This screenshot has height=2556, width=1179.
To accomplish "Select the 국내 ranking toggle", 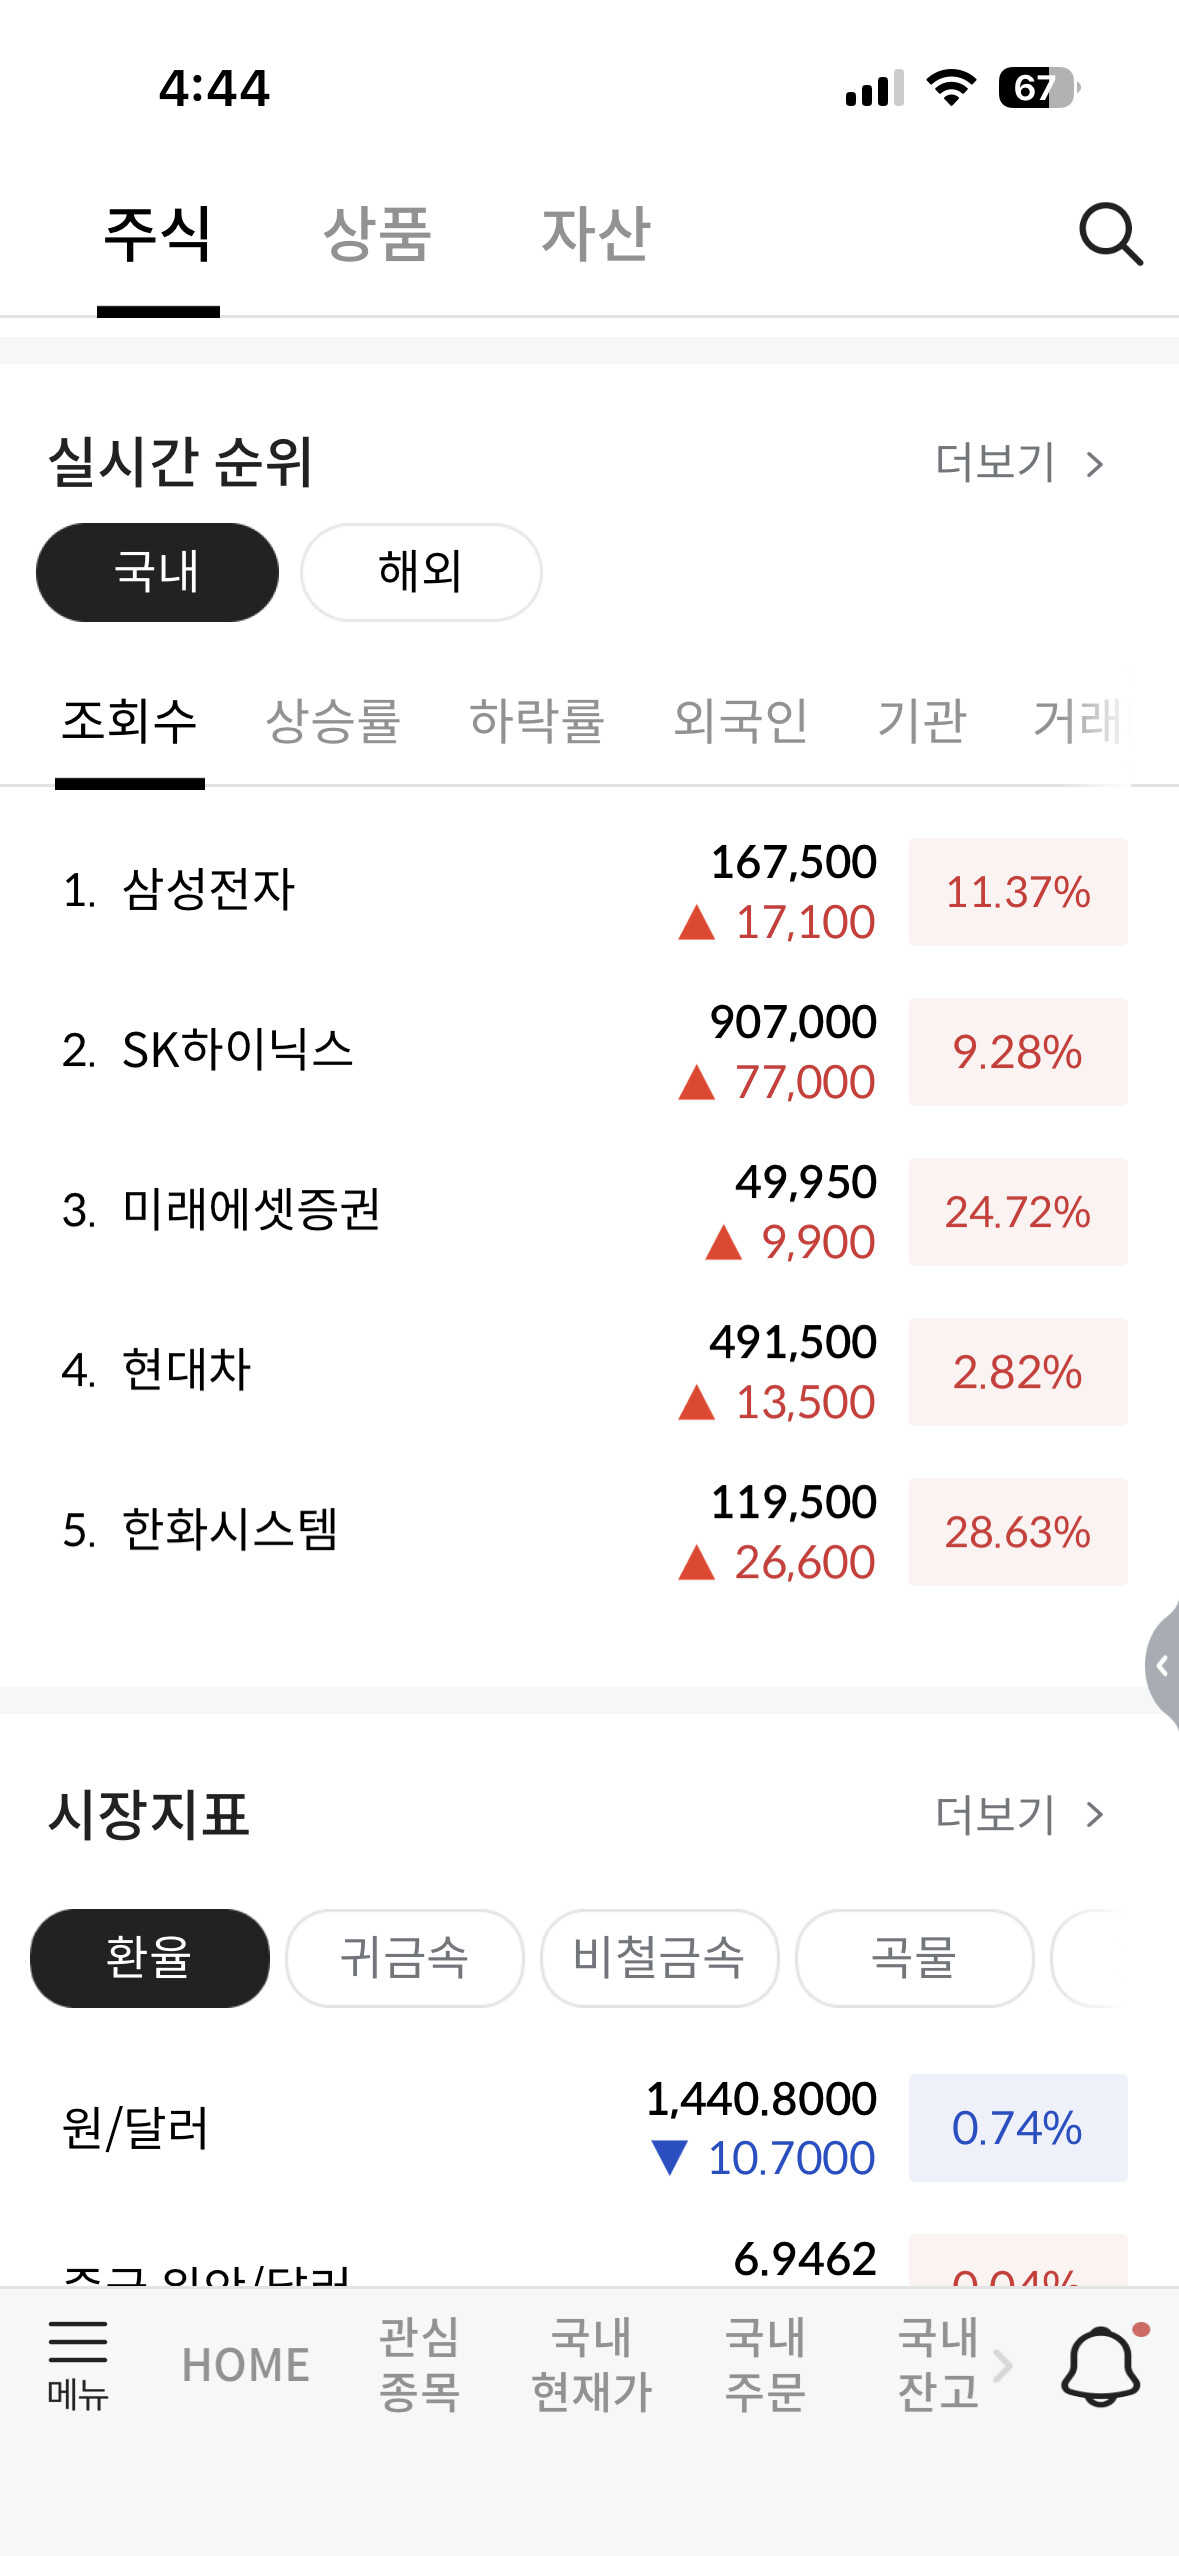I will (x=157, y=572).
